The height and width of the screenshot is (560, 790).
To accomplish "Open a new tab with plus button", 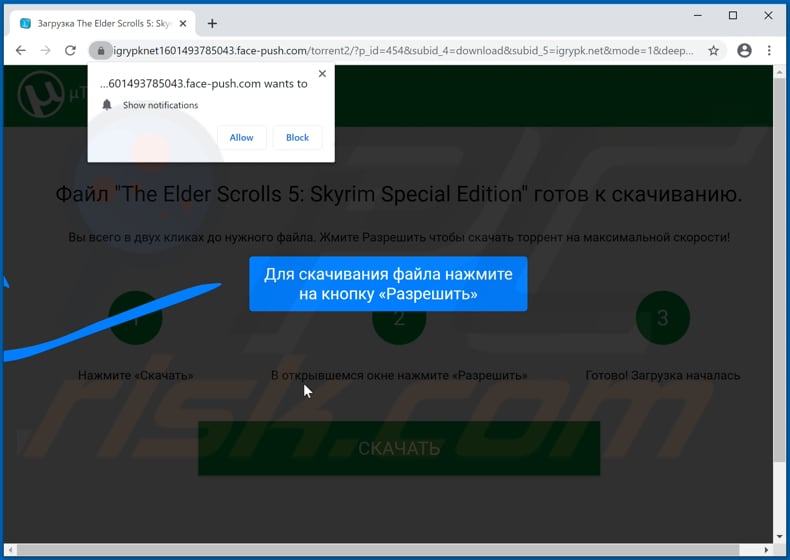I will click(x=212, y=23).
